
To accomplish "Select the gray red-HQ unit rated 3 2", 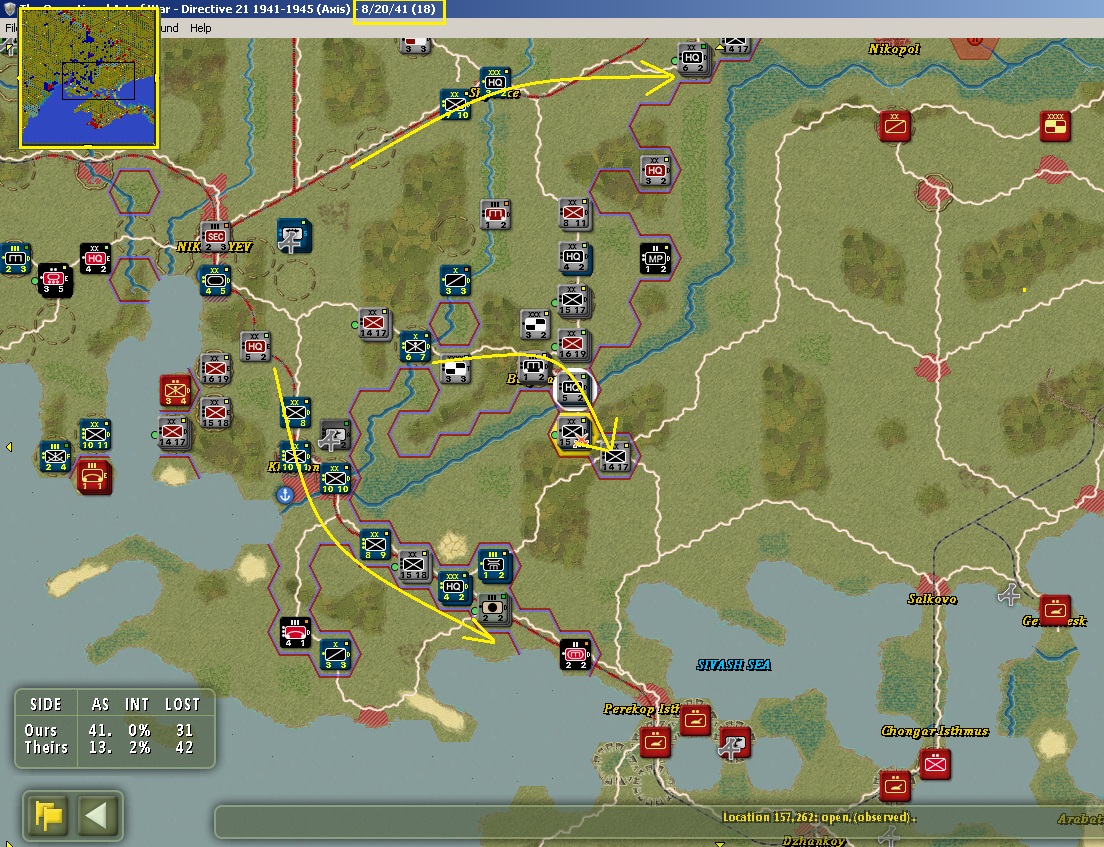I will pyautogui.click(x=656, y=170).
